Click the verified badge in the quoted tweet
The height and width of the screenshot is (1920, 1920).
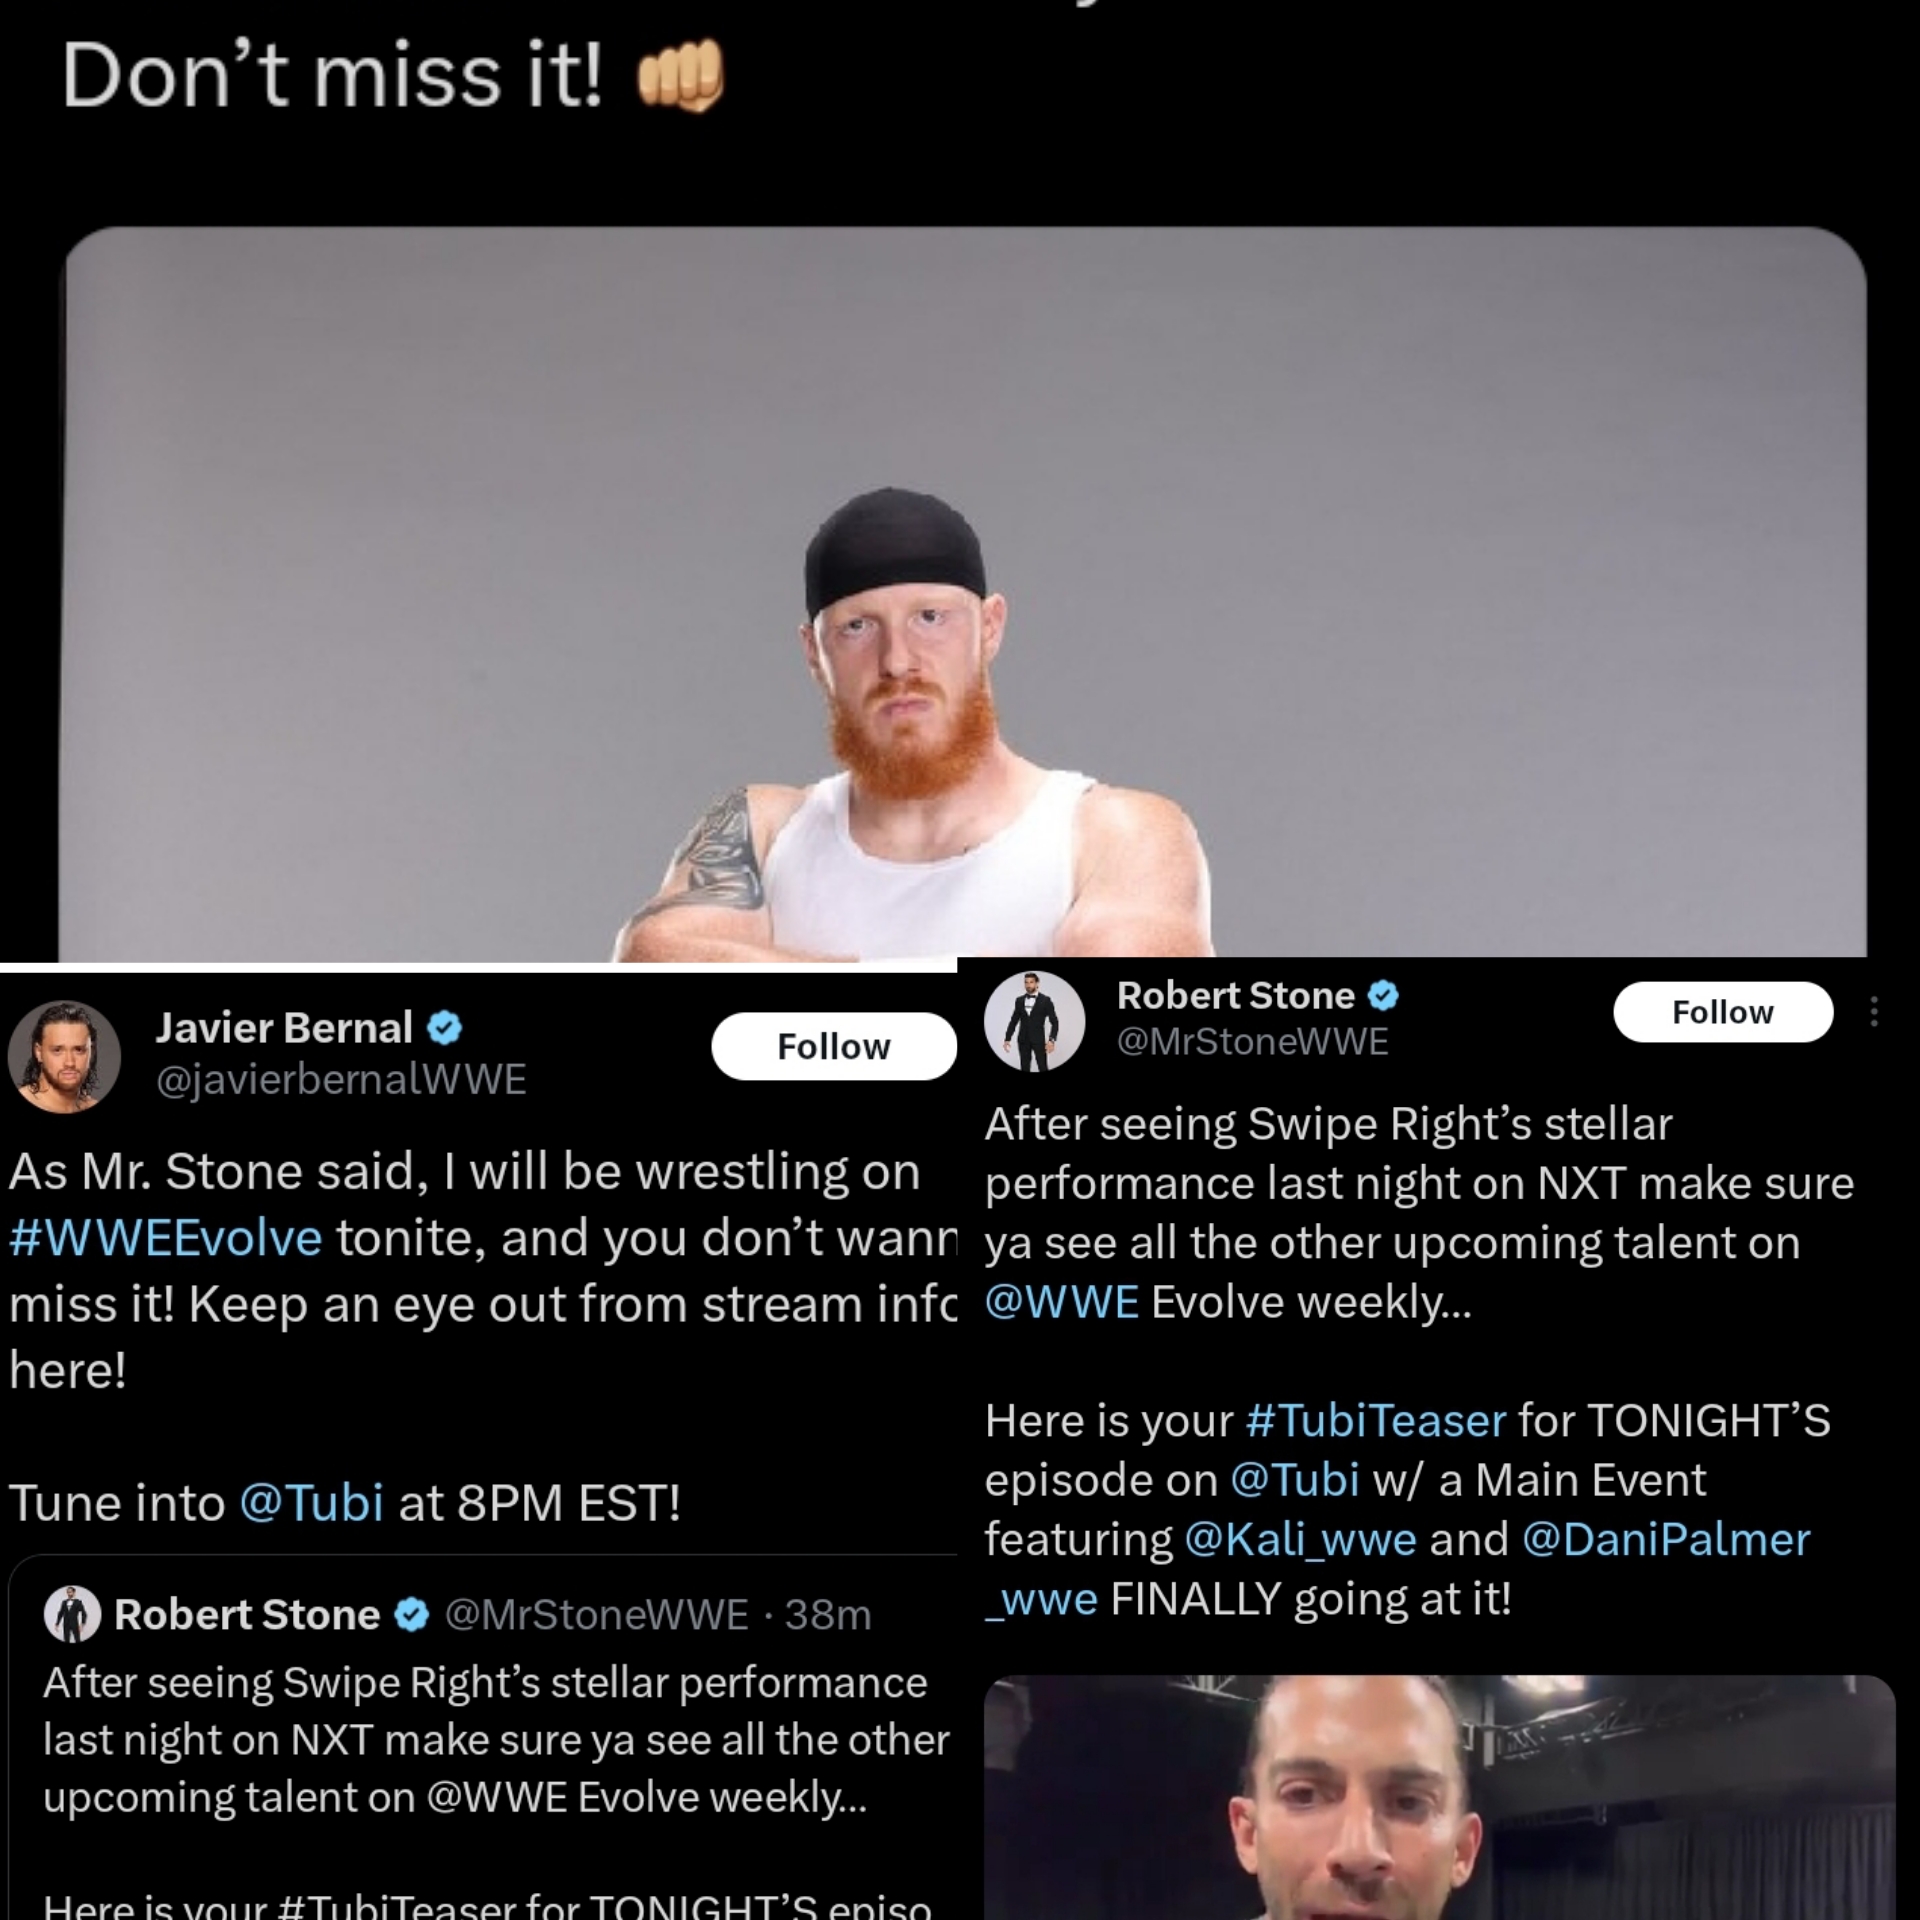[413, 1615]
